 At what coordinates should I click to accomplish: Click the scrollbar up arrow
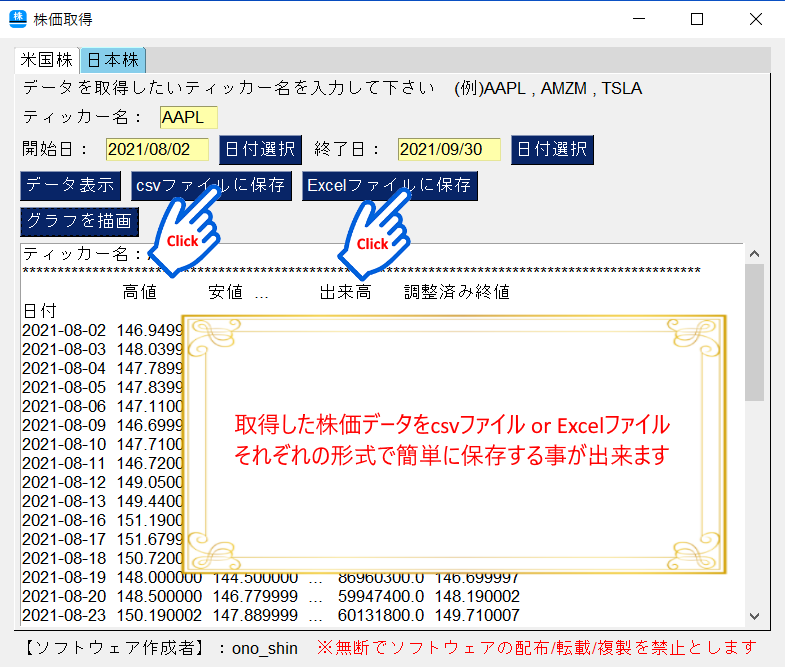coord(754,254)
